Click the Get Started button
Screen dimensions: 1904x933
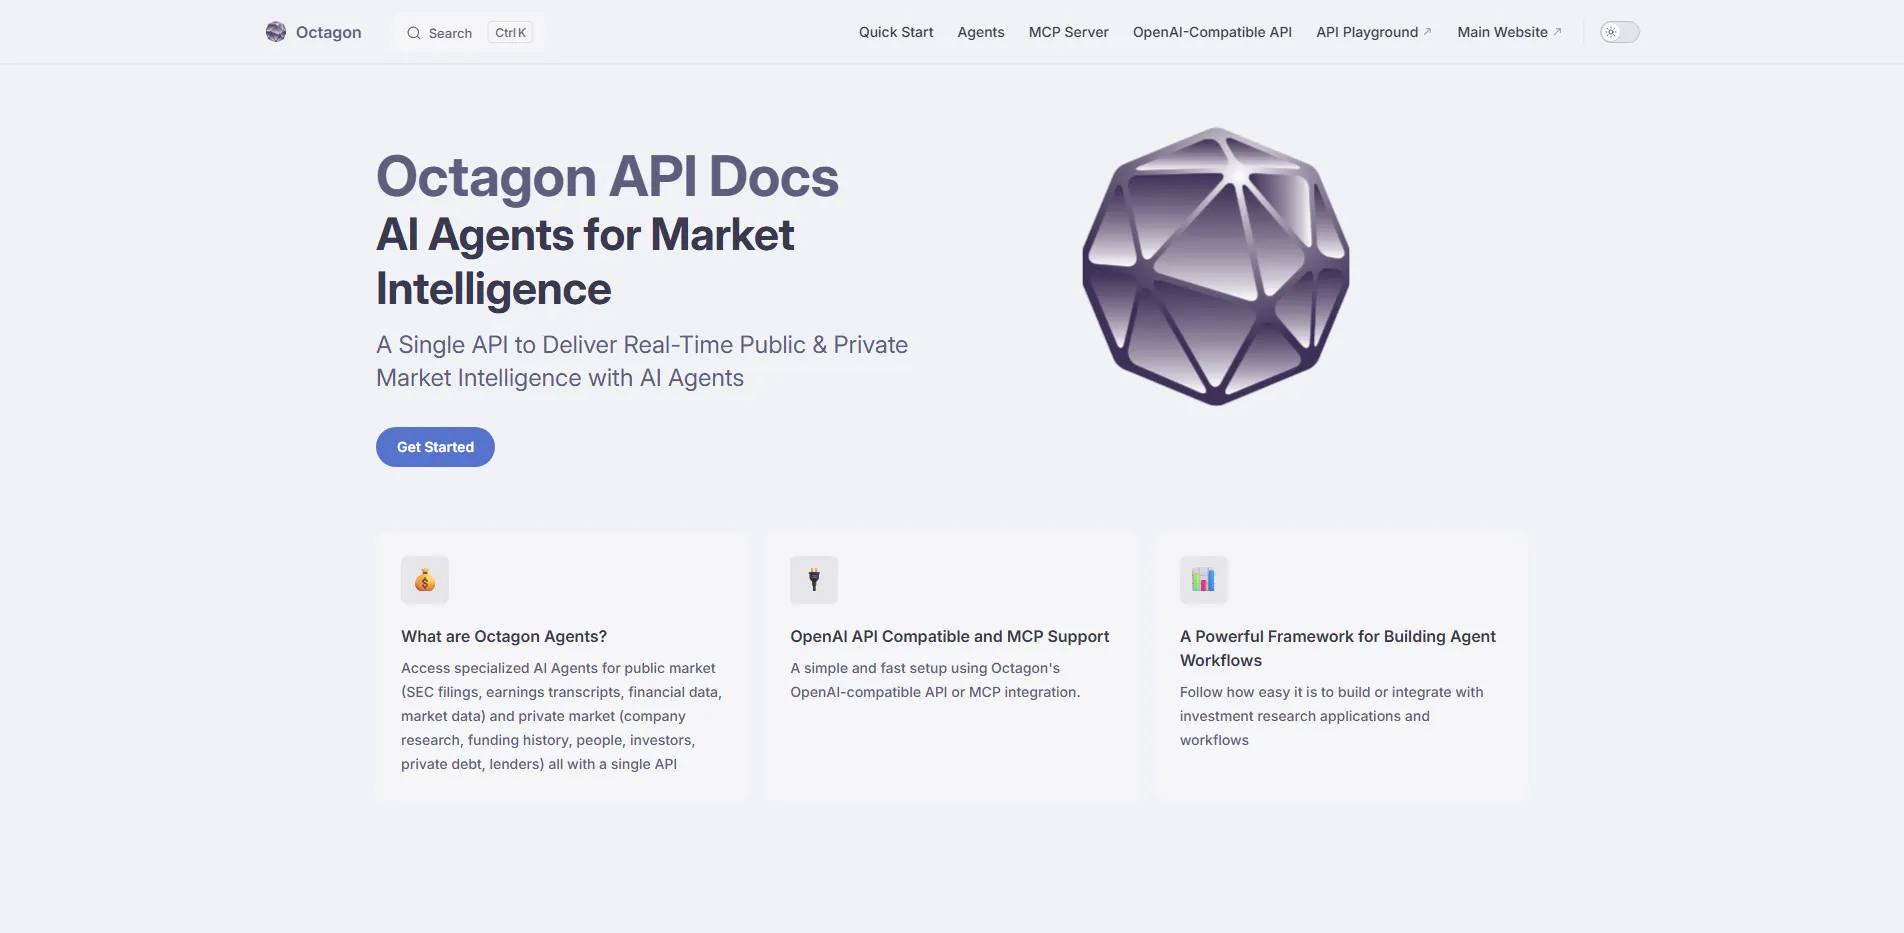coord(434,447)
